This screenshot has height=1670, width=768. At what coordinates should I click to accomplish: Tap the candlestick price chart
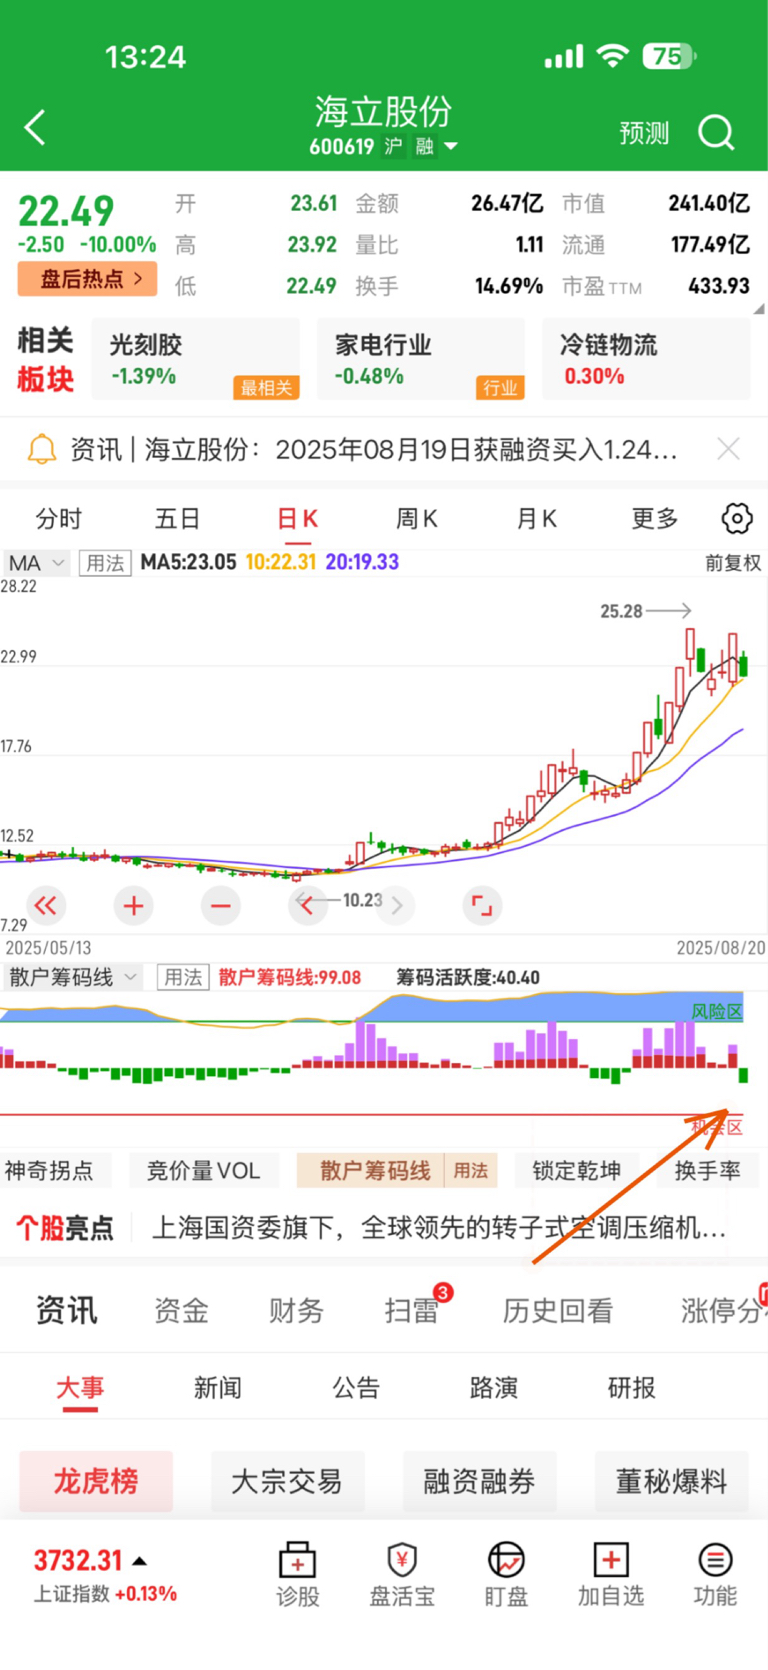point(384,755)
